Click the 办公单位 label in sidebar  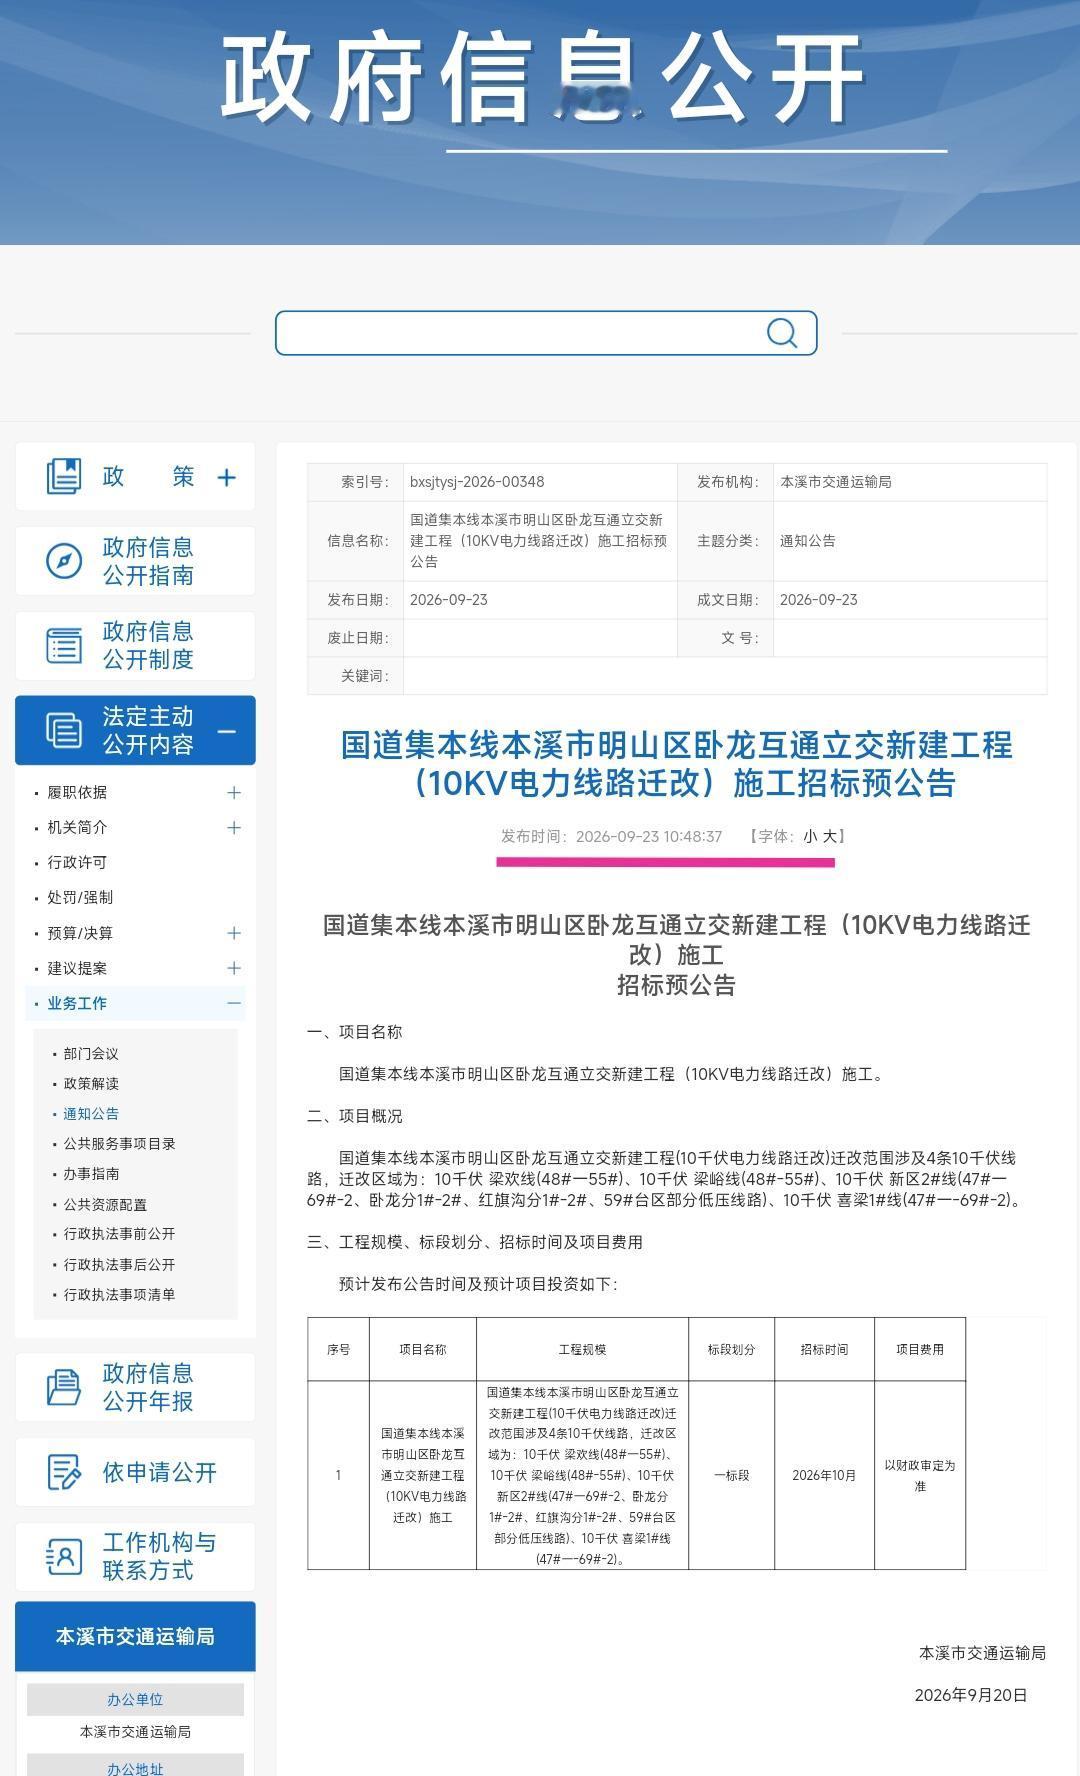click(135, 1699)
